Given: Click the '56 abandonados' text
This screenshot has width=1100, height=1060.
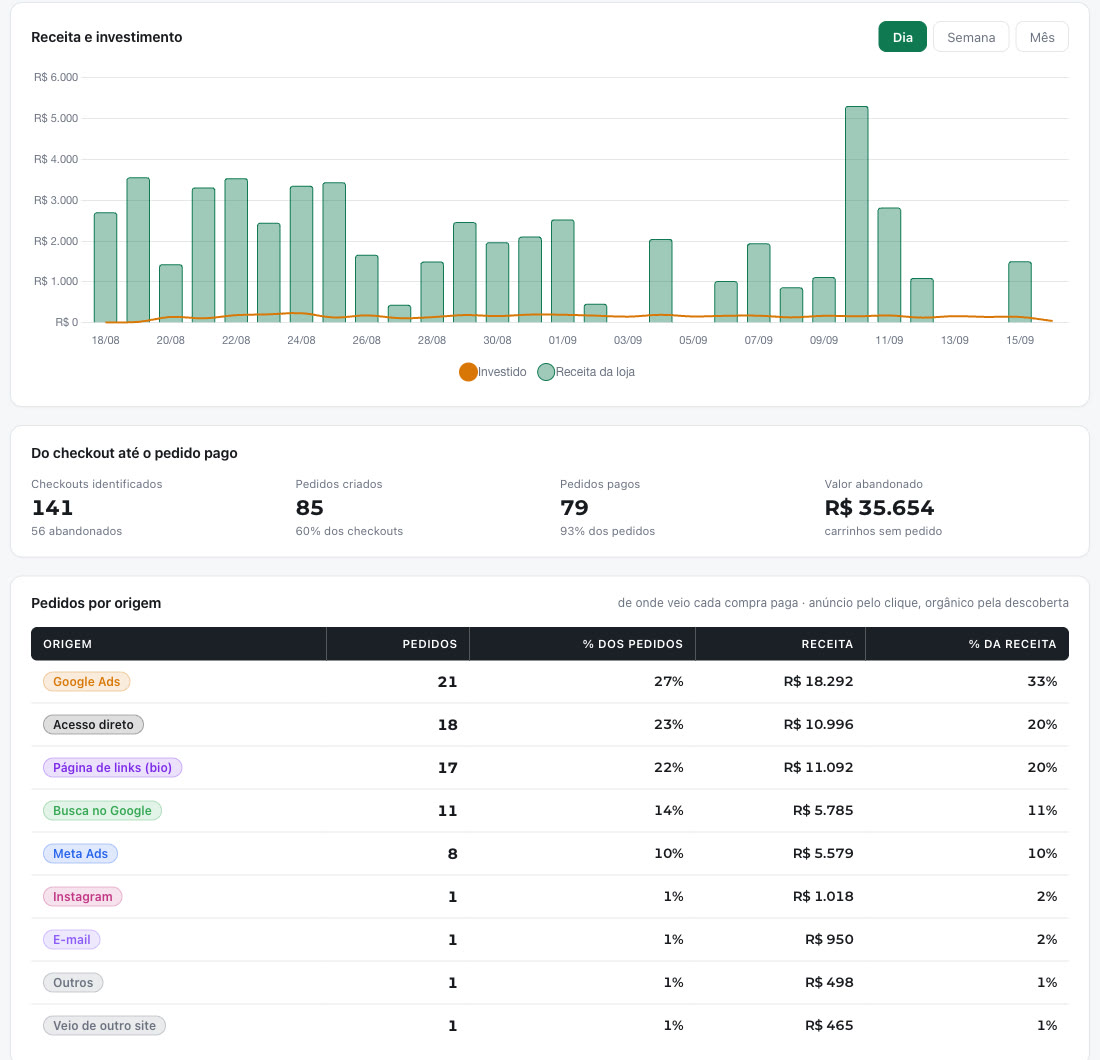Looking at the screenshot, I should [x=76, y=531].
